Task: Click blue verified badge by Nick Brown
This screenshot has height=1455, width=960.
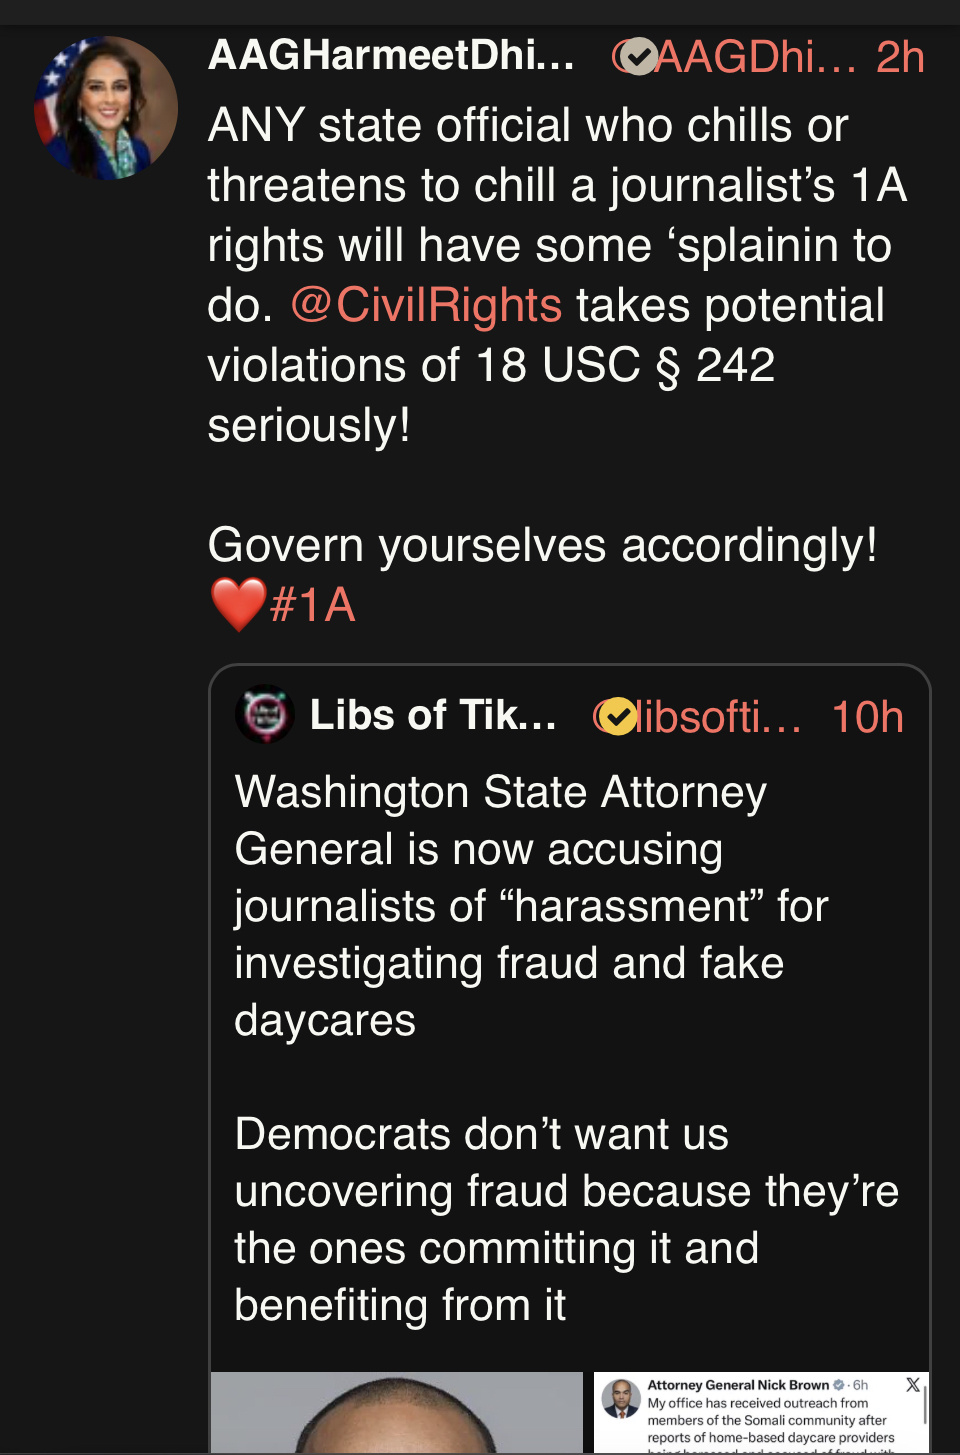Action: (x=839, y=1385)
